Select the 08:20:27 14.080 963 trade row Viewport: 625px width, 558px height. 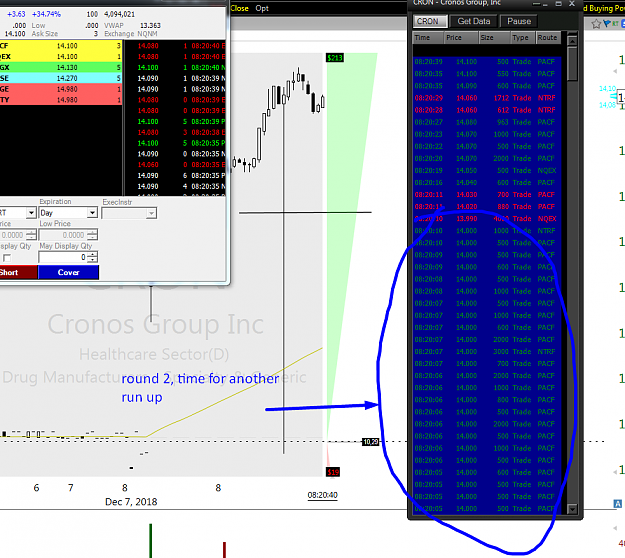coord(487,122)
